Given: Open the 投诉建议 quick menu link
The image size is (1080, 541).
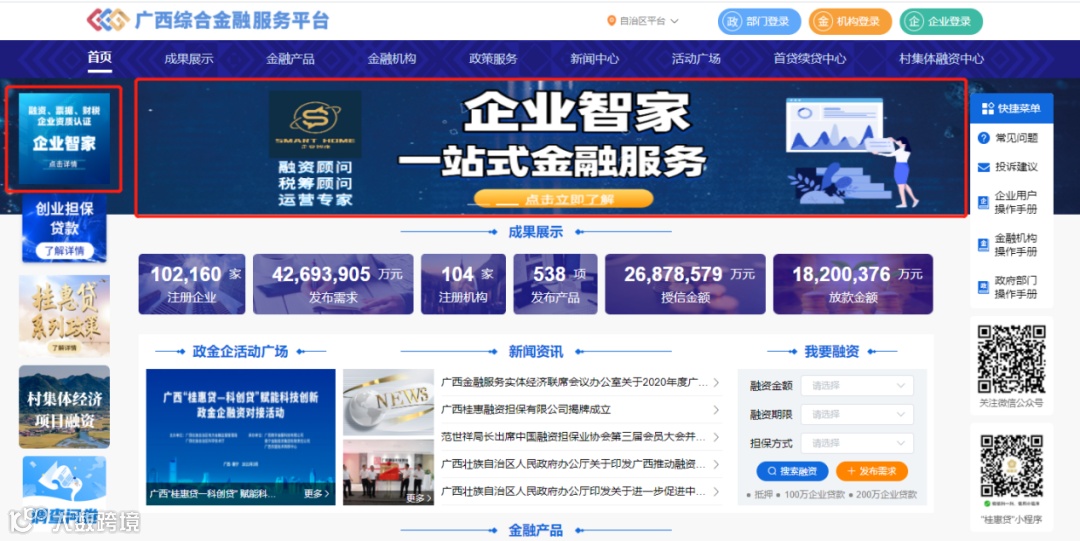Looking at the screenshot, I should coord(1016,167).
